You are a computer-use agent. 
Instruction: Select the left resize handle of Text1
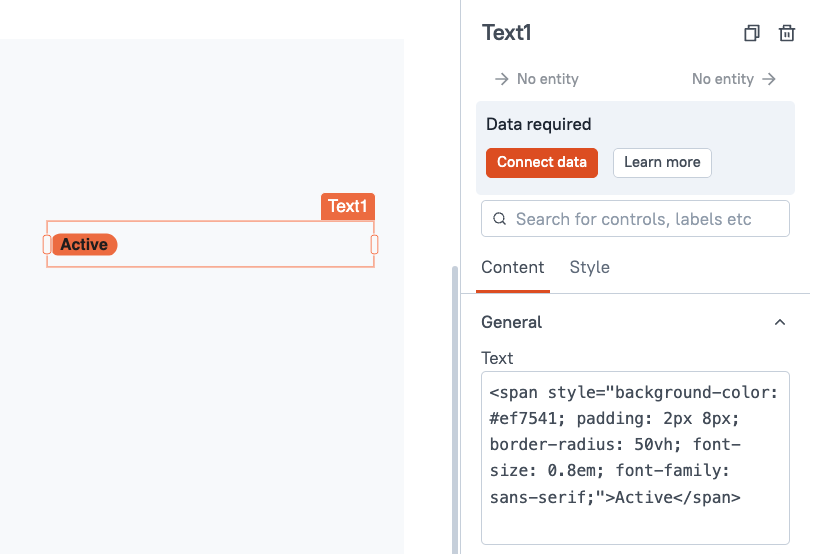(47, 244)
